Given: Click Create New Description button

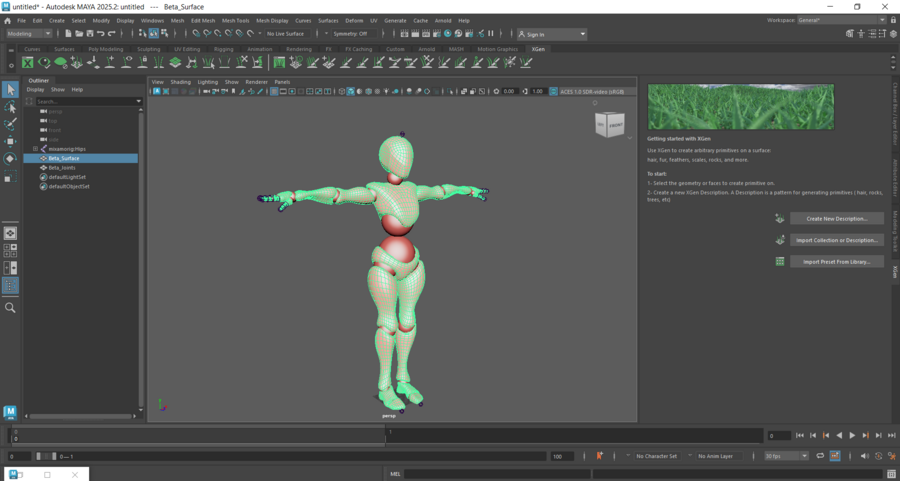Looking at the screenshot, I should point(836,218).
